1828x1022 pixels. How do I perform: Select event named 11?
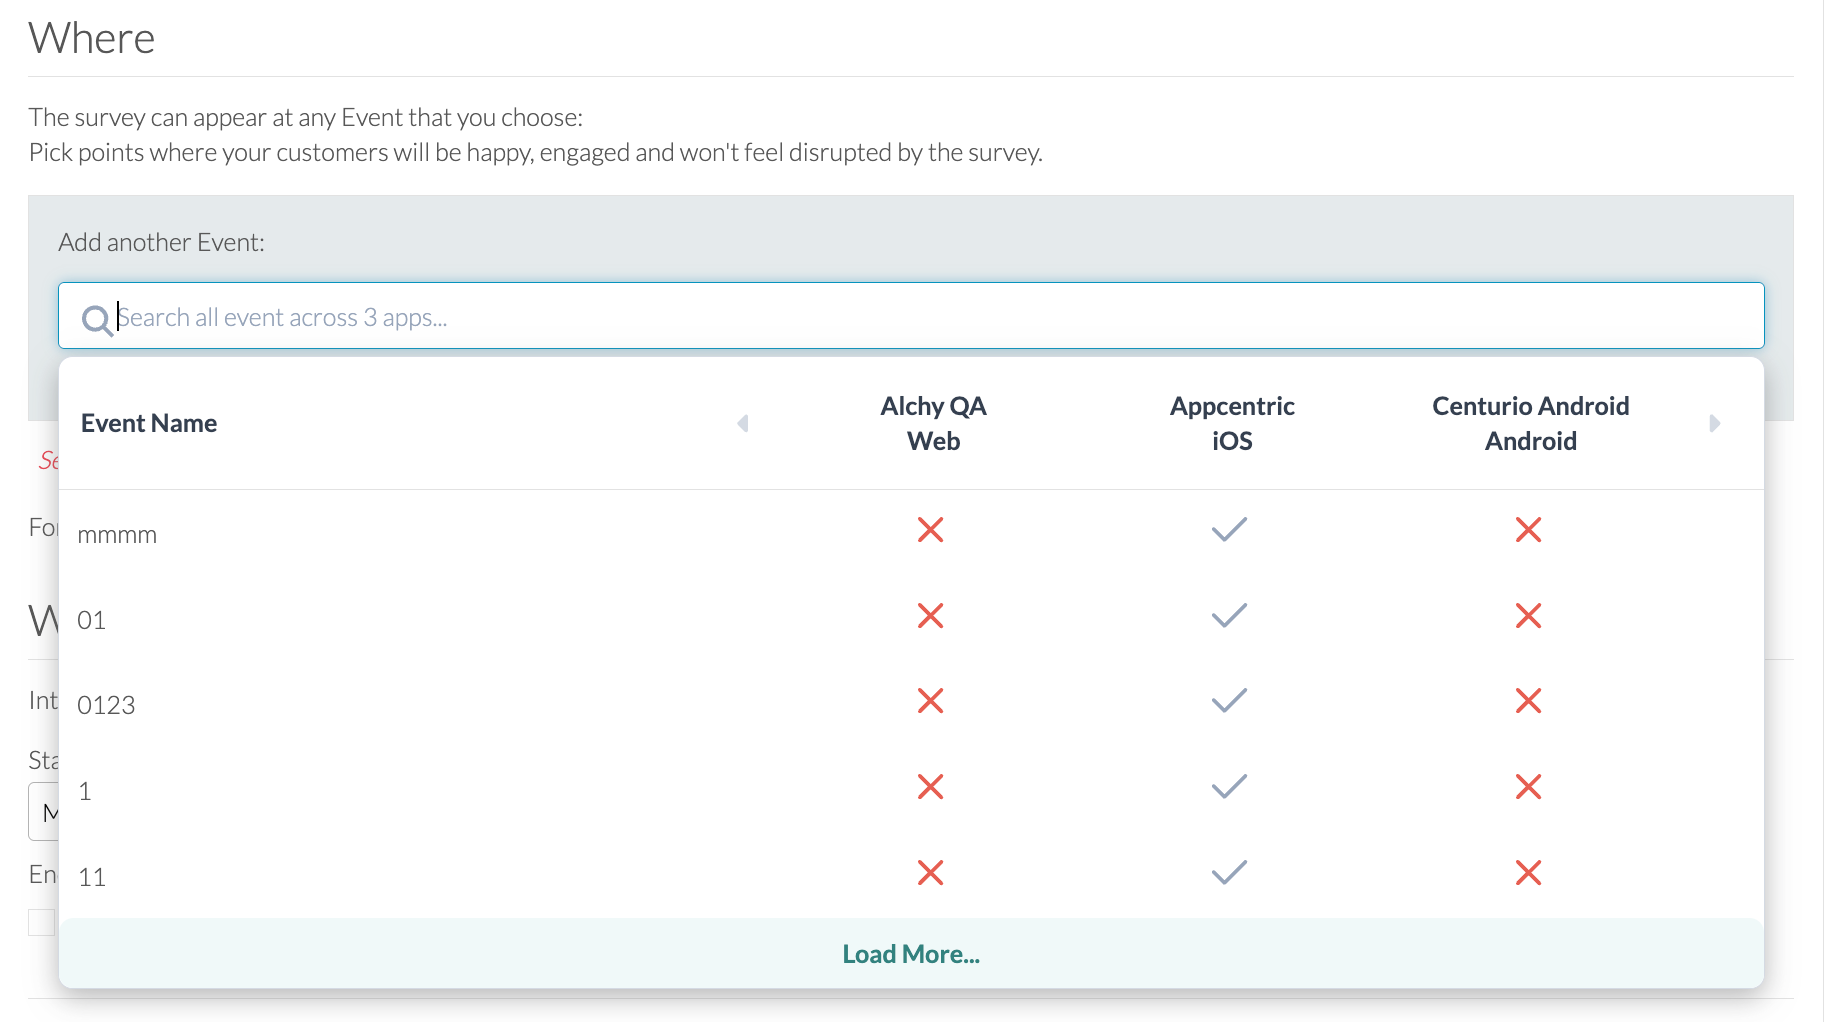coord(92,878)
